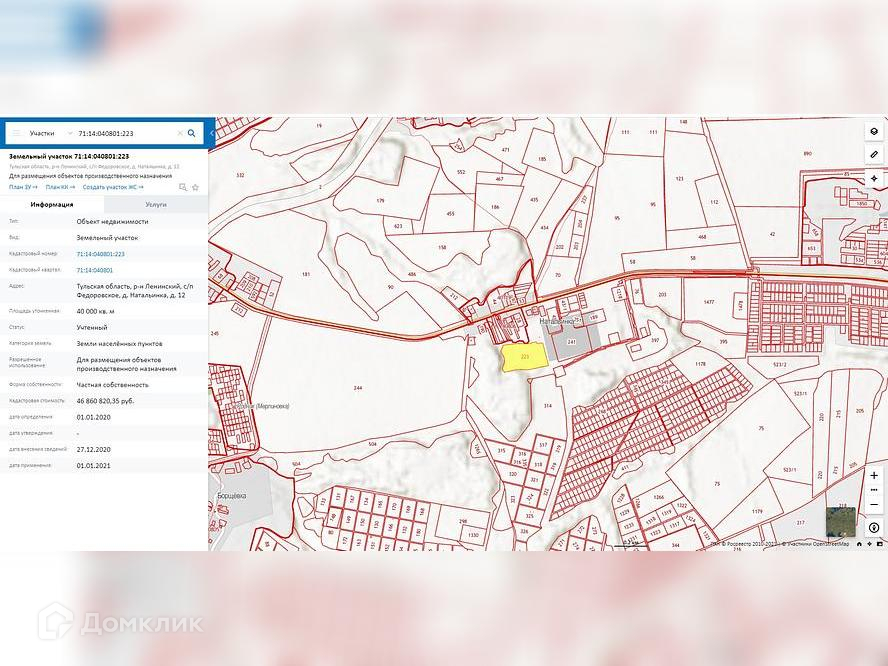888x666 pixels.
Task: Select the yellow highlighted parcel 223
Action: click(524, 357)
